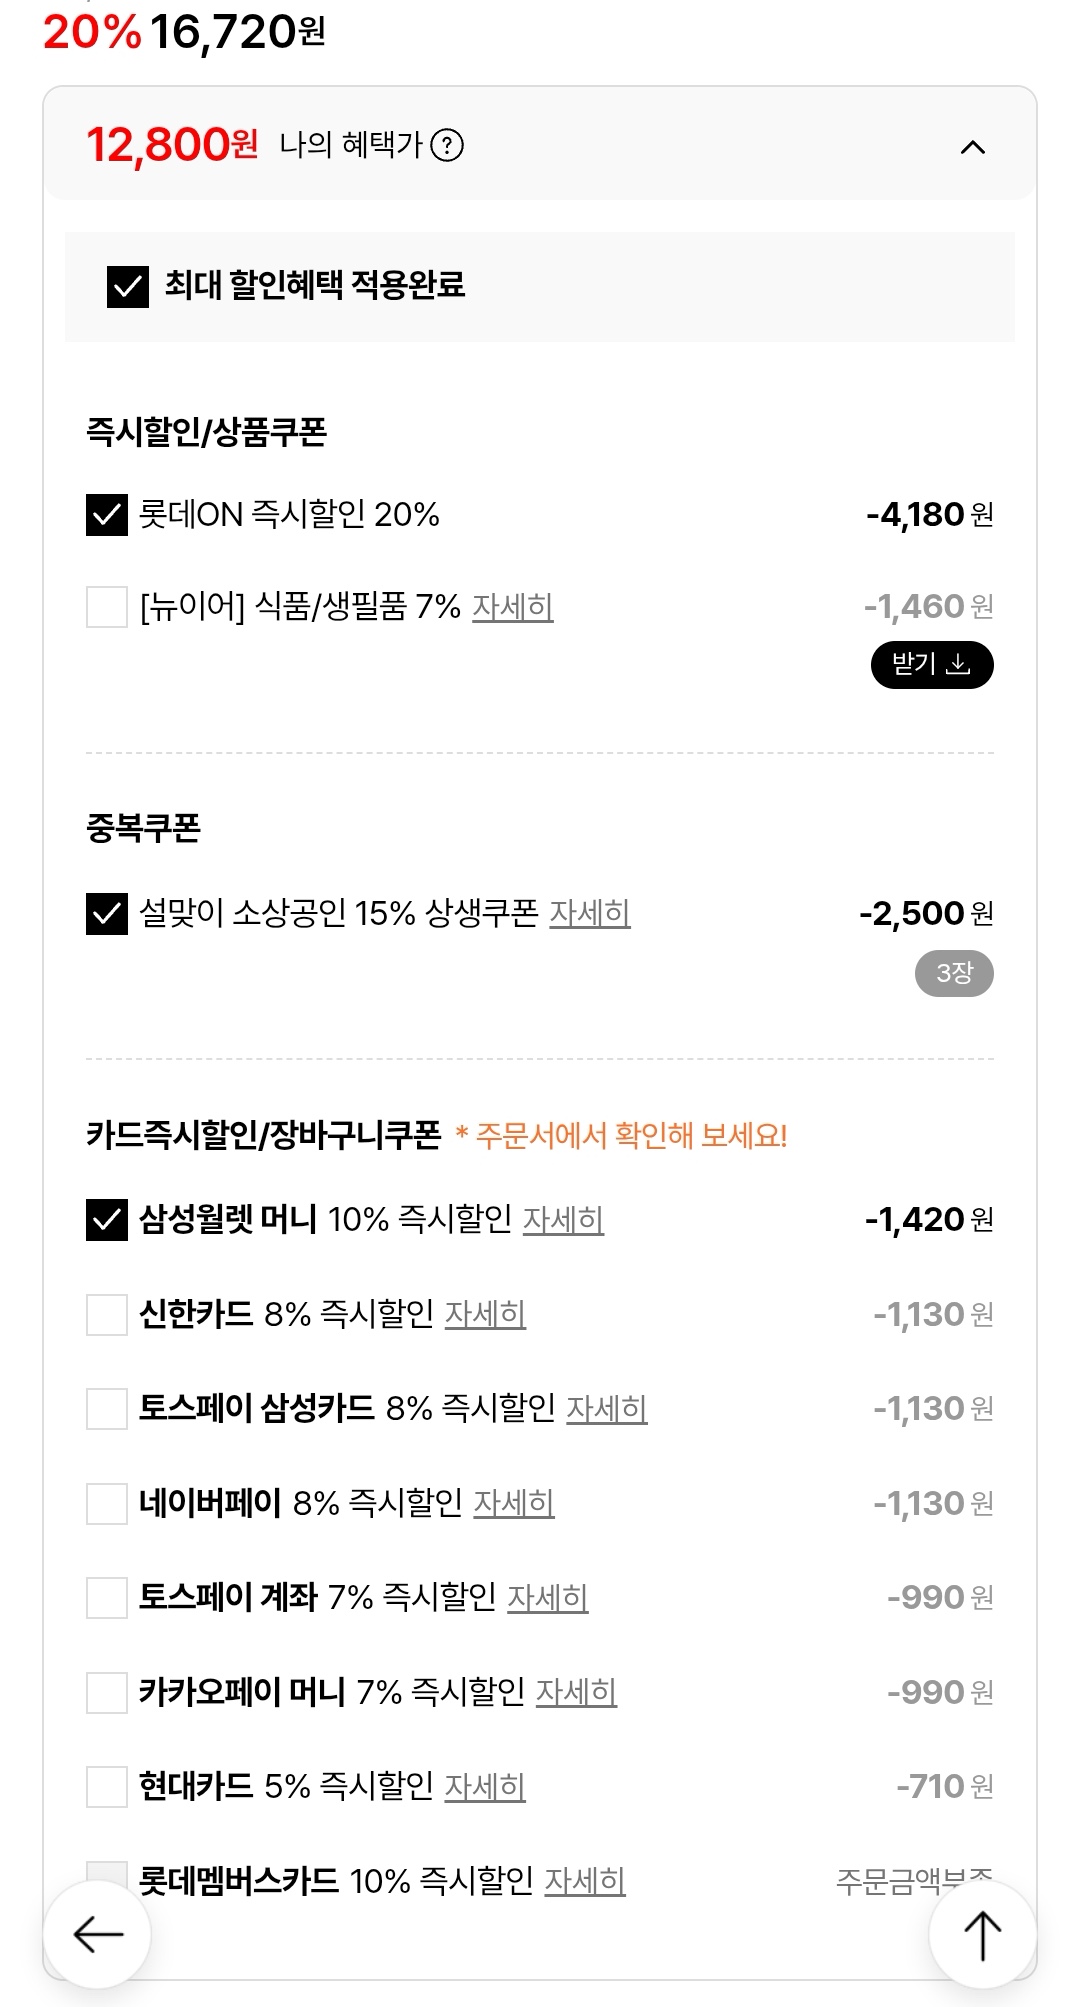Image resolution: width=1080 pixels, height=2007 pixels.
Task: Tap the scroll-to-top arrow button
Action: coord(982,1934)
